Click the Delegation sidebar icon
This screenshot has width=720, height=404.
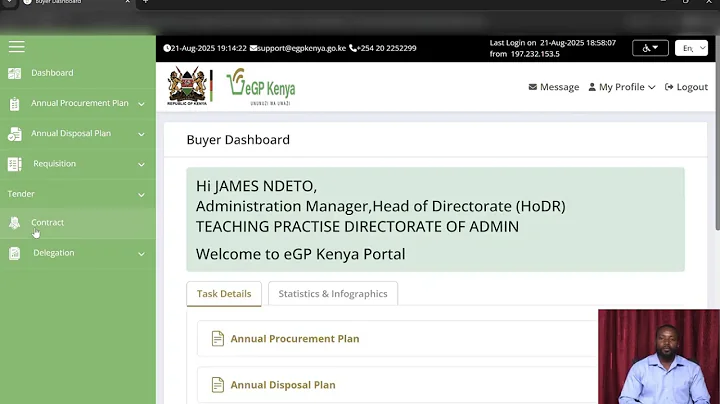click(x=14, y=253)
